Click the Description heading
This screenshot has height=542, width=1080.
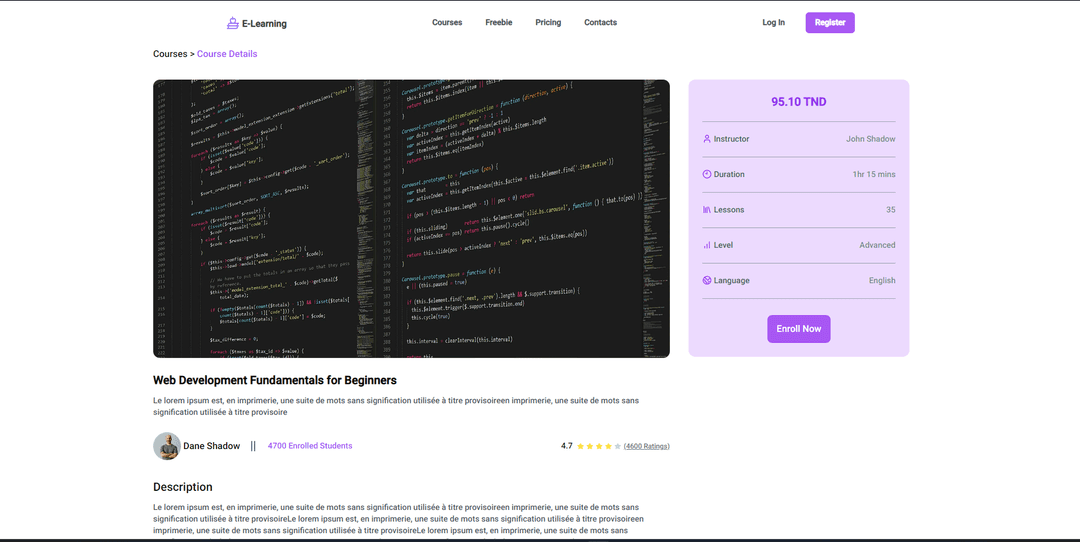pyautogui.click(x=183, y=487)
